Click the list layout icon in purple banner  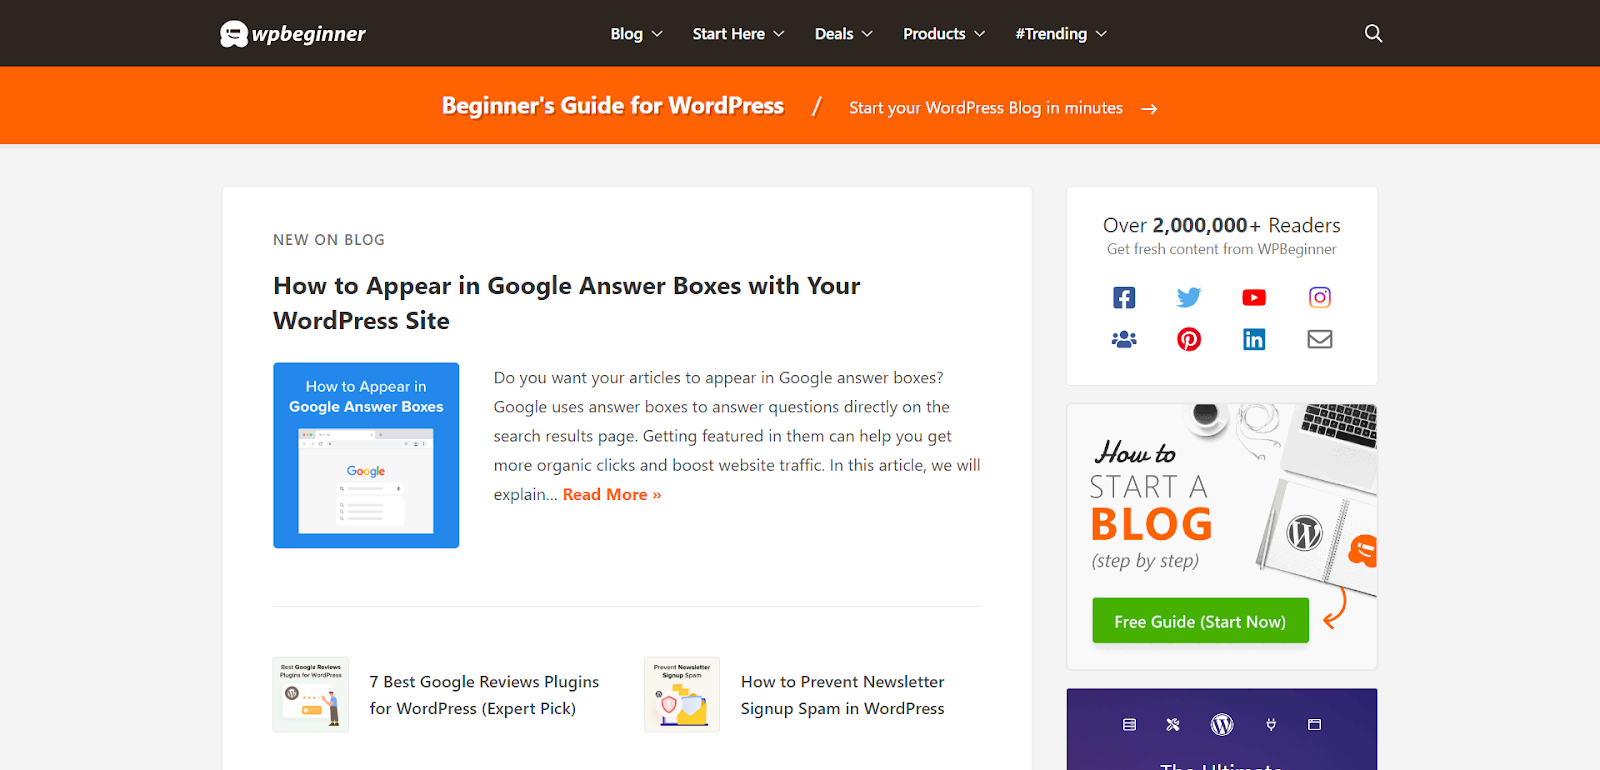(1129, 724)
